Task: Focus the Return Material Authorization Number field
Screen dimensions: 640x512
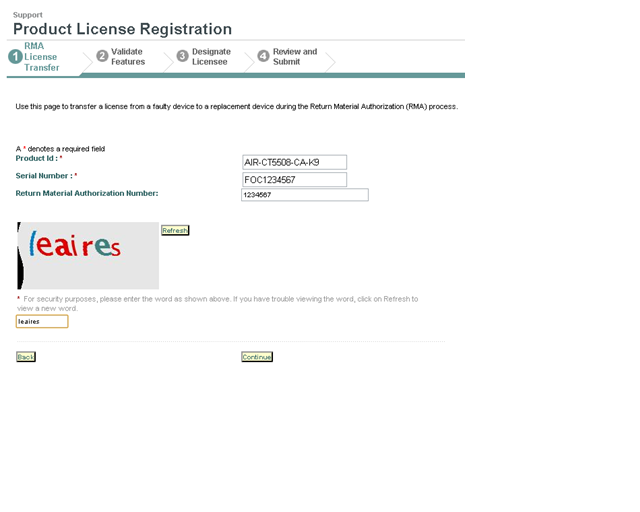Action: pos(305,195)
